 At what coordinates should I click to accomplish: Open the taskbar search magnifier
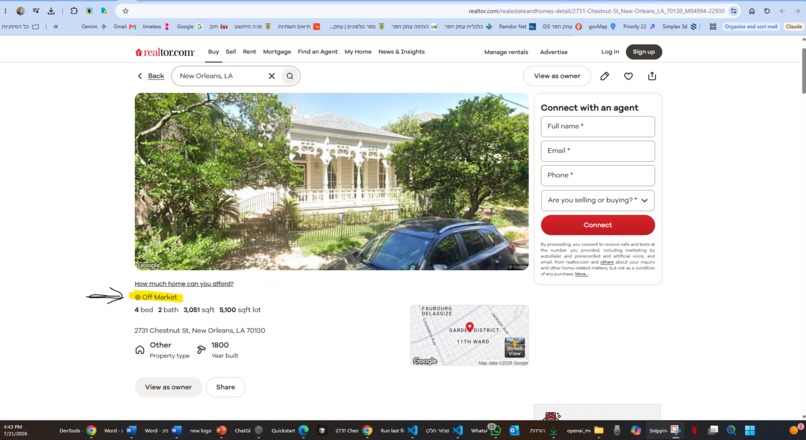pyautogui.click(x=731, y=430)
